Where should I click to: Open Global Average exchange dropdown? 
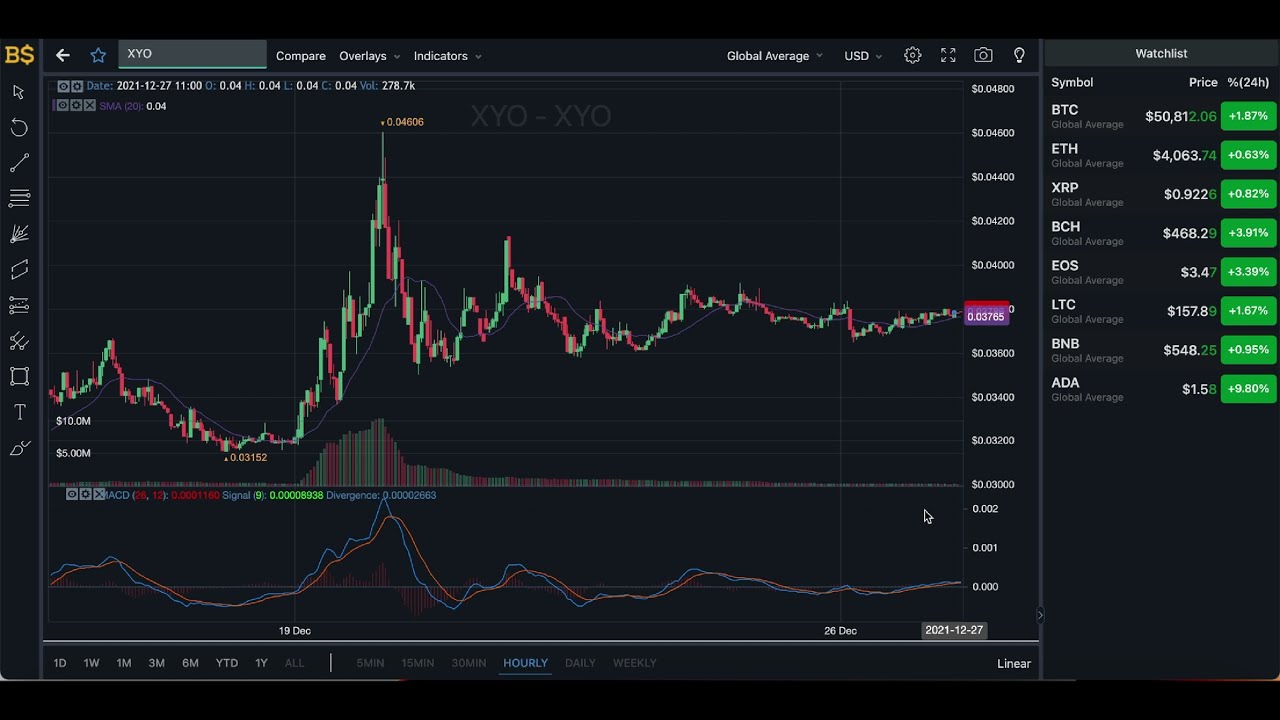tap(775, 56)
